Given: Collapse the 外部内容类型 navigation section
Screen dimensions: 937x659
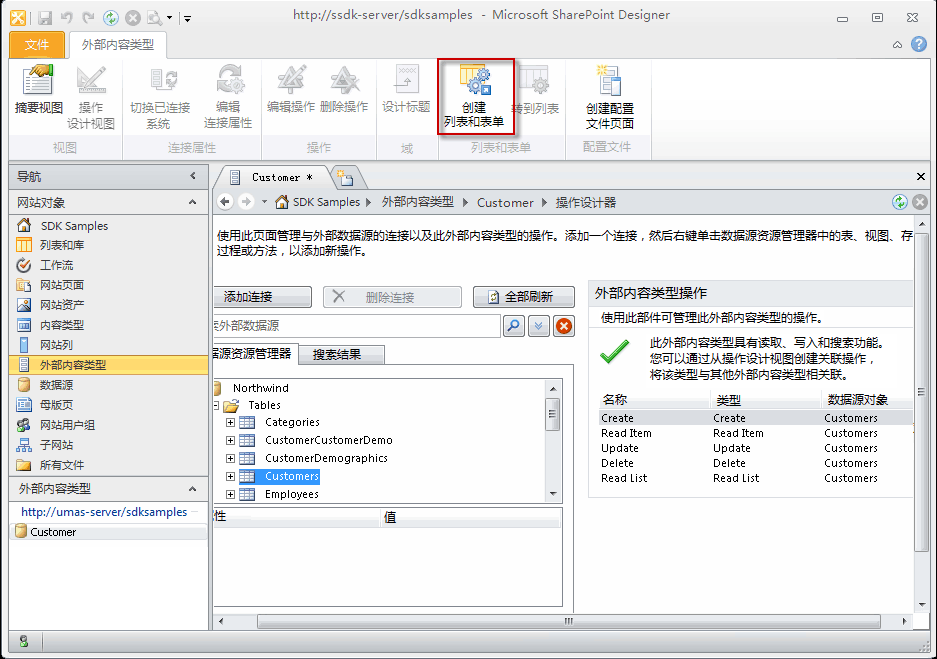Looking at the screenshot, I should [192, 489].
